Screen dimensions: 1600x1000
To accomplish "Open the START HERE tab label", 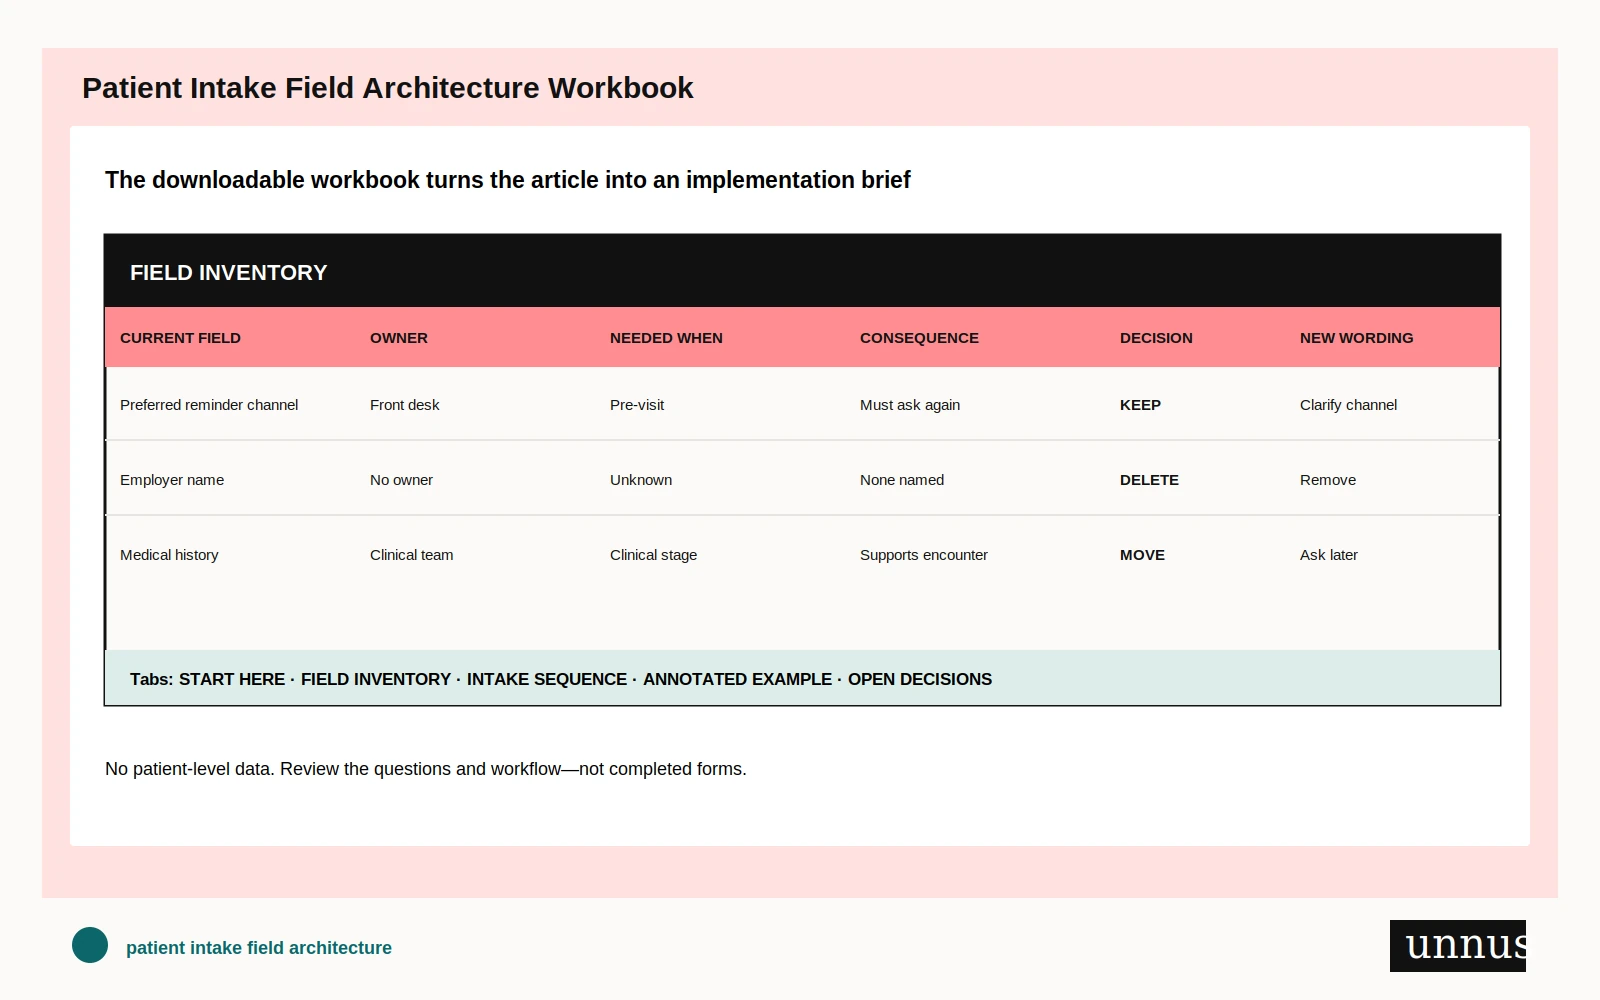I will (x=232, y=679).
